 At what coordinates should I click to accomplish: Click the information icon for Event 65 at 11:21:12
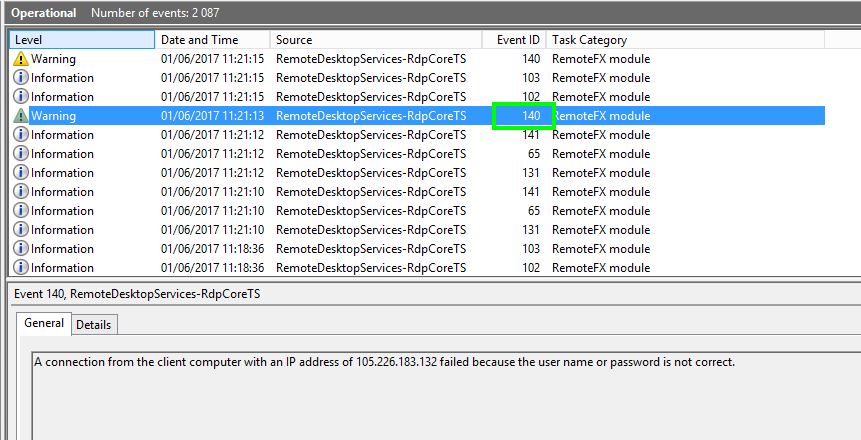[21, 154]
